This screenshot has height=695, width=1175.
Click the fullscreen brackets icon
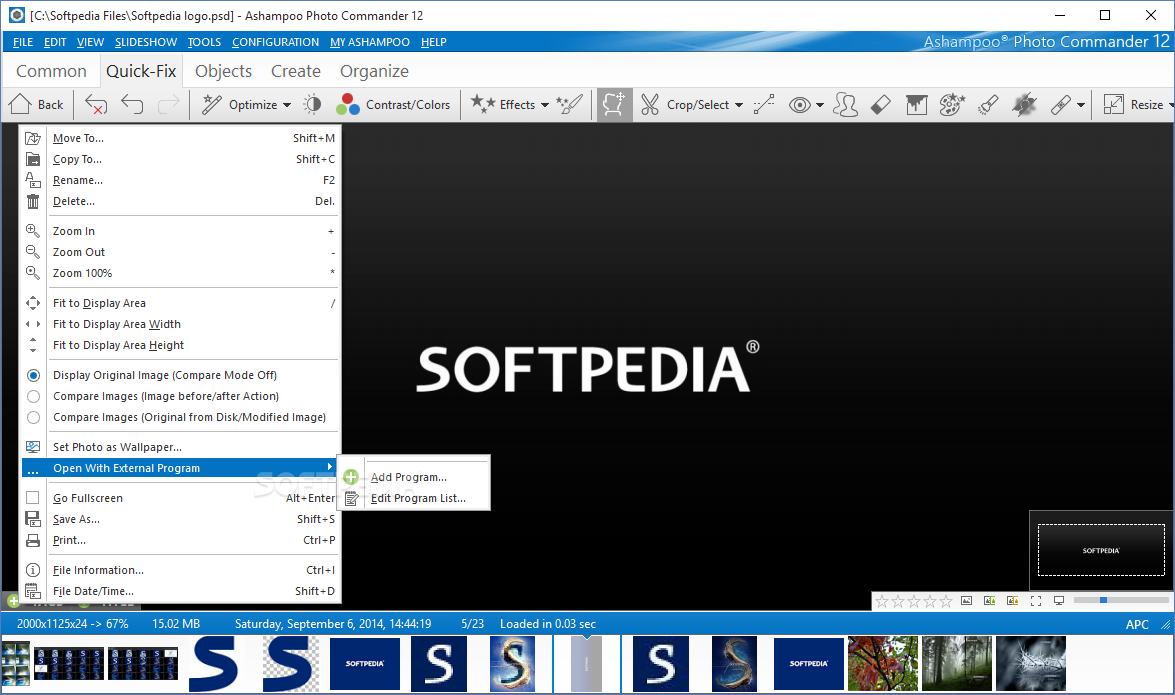tap(1036, 601)
